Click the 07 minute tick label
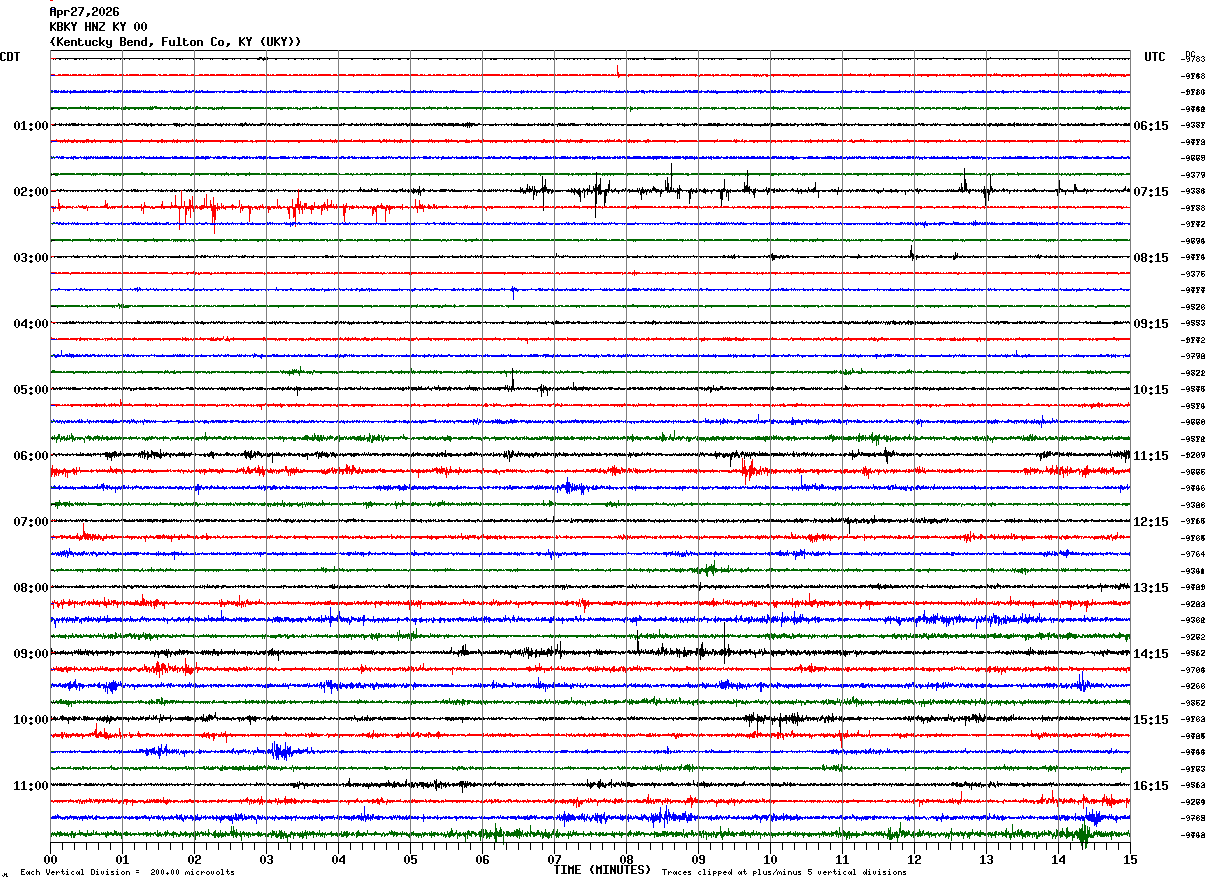 point(554,859)
